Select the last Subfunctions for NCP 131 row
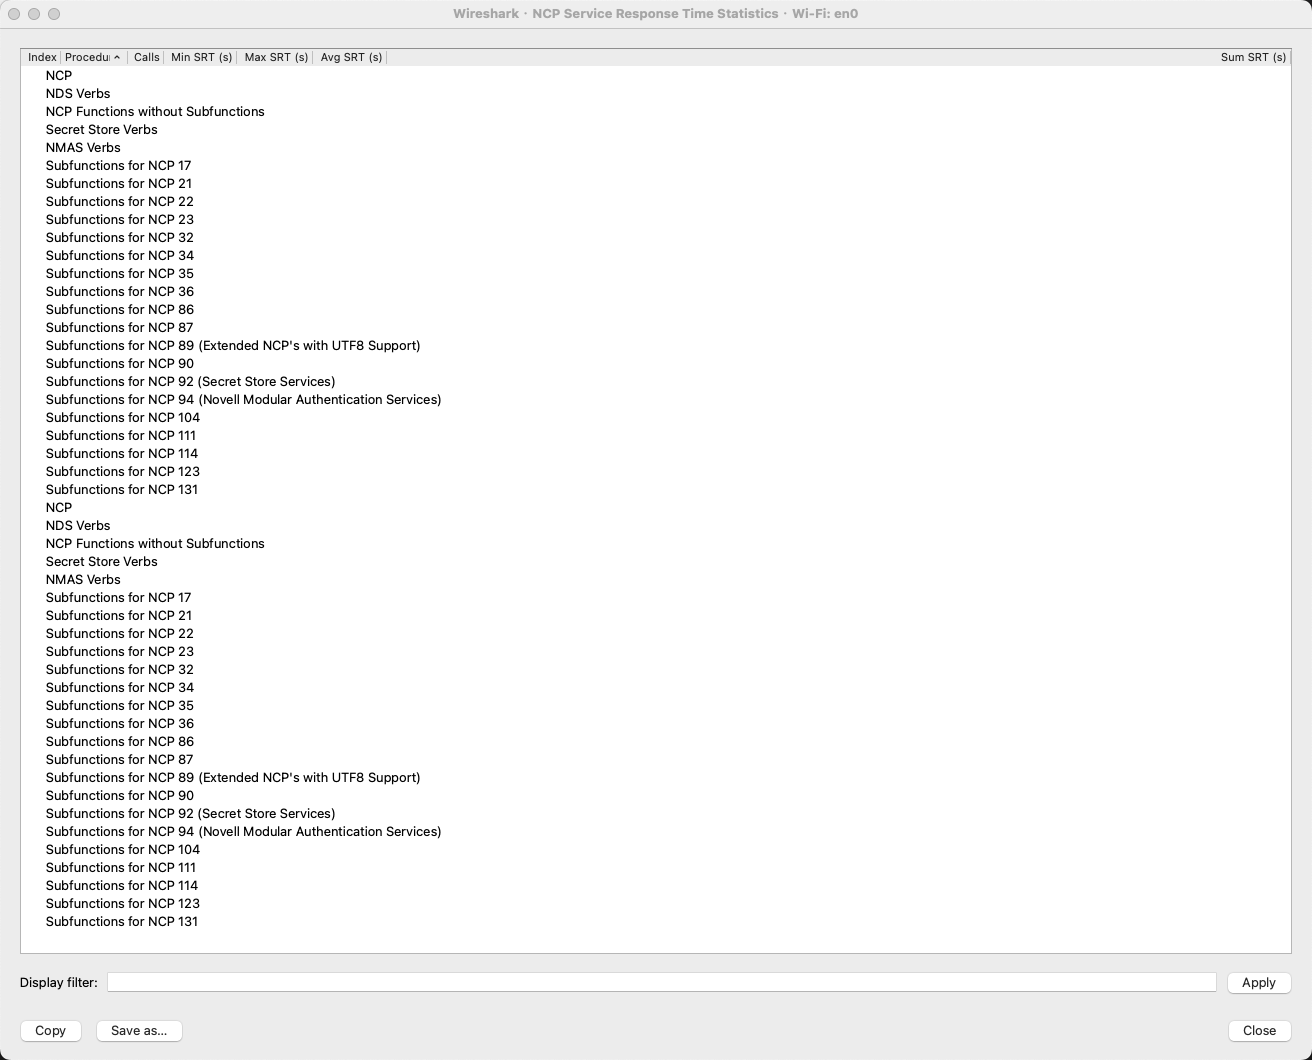 [656, 921]
